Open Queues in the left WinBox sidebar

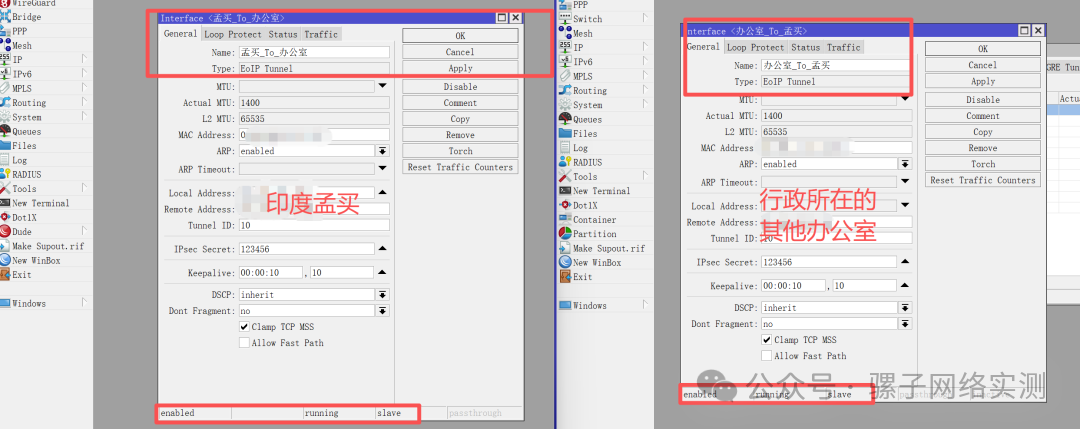click(x=26, y=132)
